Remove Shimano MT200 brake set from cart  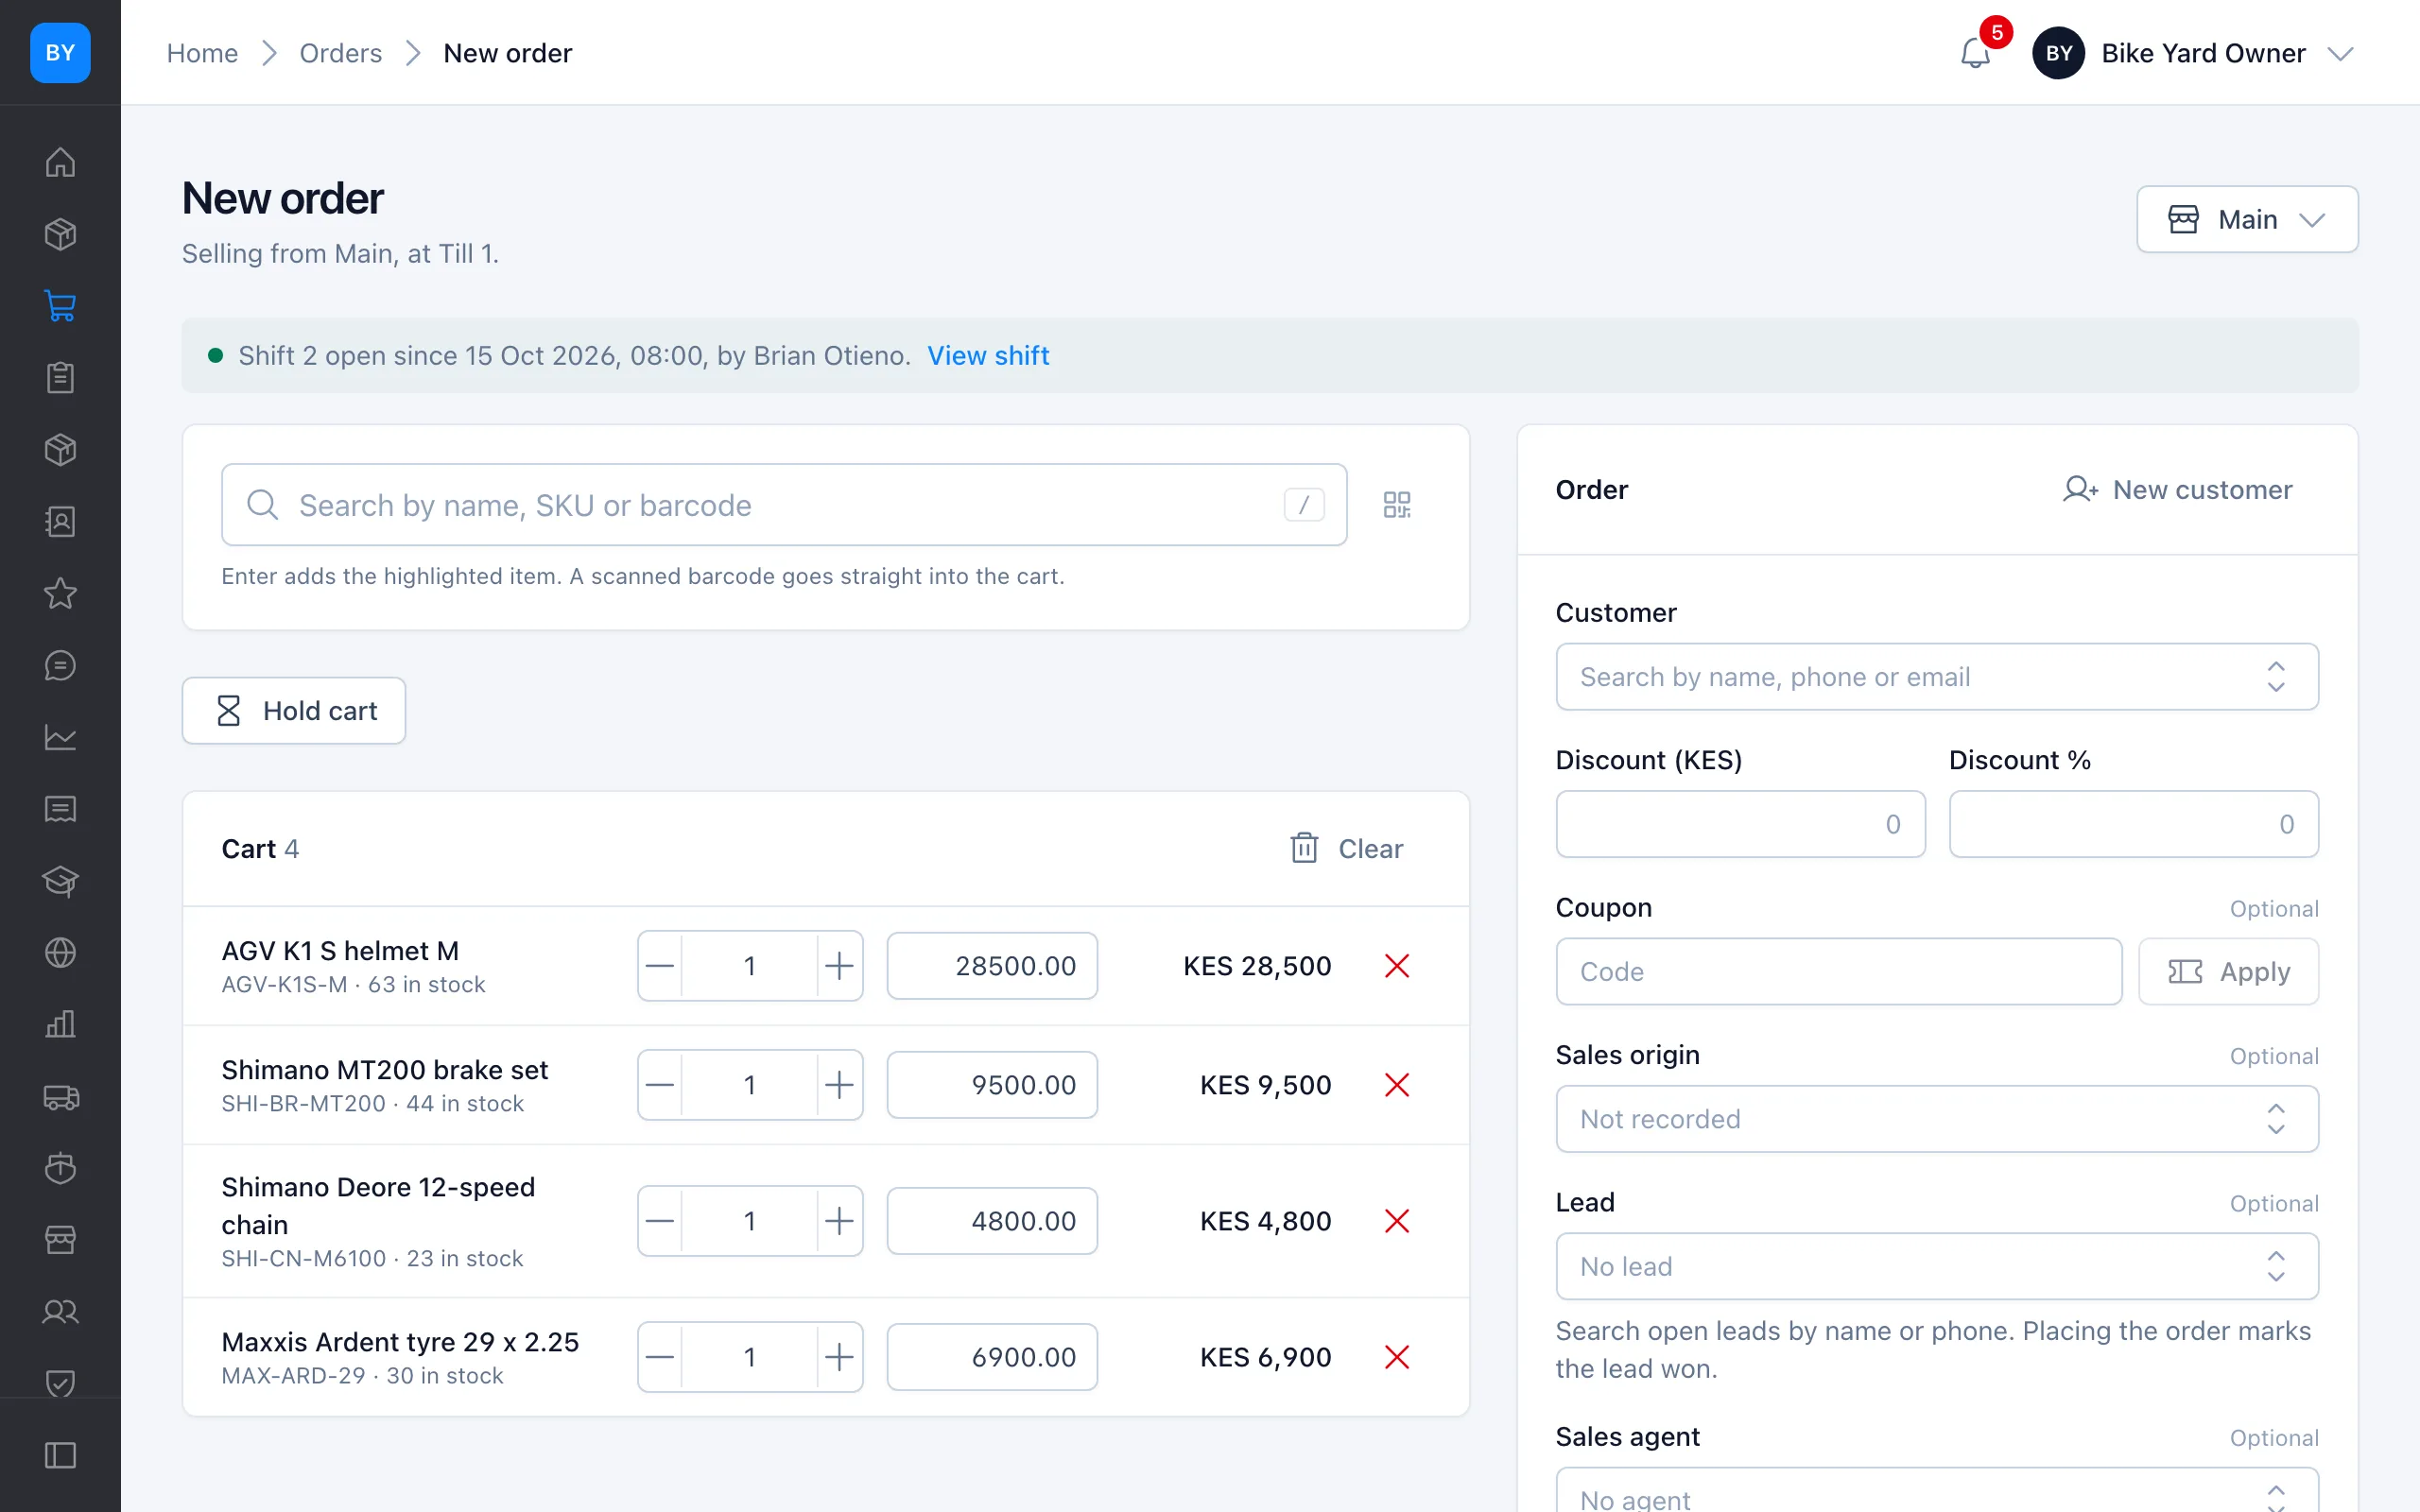tap(1397, 1085)
